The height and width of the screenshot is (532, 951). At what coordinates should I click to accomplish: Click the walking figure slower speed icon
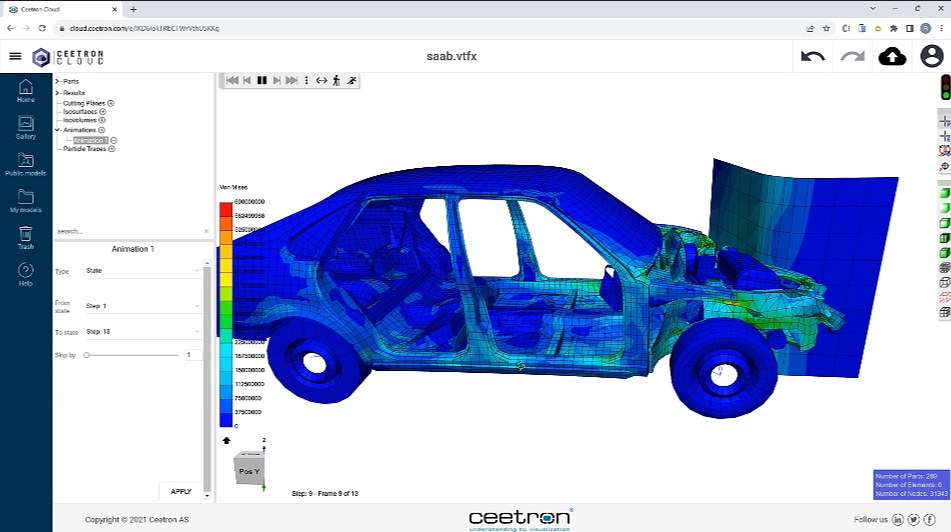(337, 80)
